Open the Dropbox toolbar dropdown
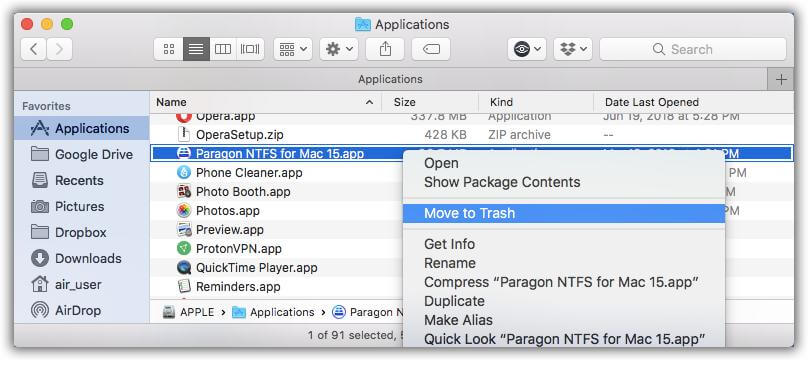 (x=573, y=49)
